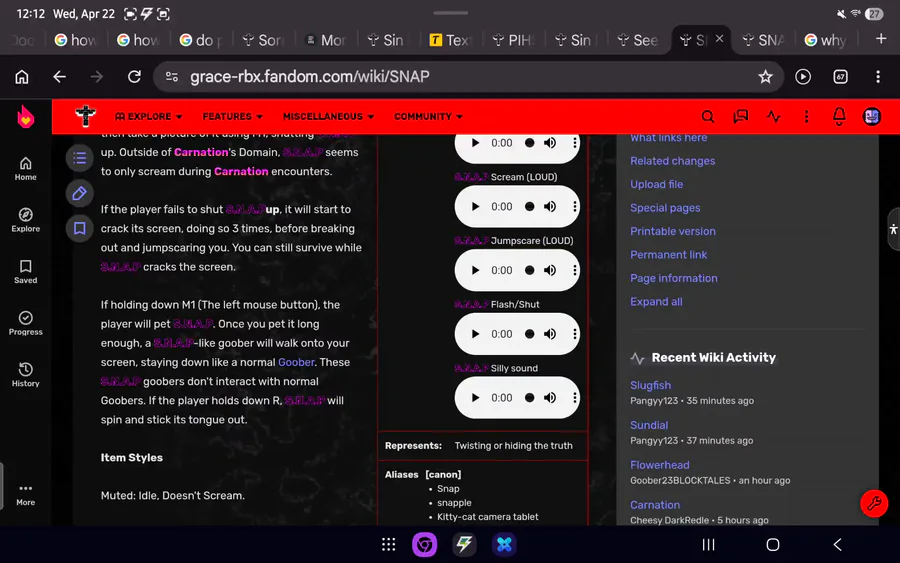Open notifications bell icon
This screenshot has height=563, width=900.
(839, 117)
